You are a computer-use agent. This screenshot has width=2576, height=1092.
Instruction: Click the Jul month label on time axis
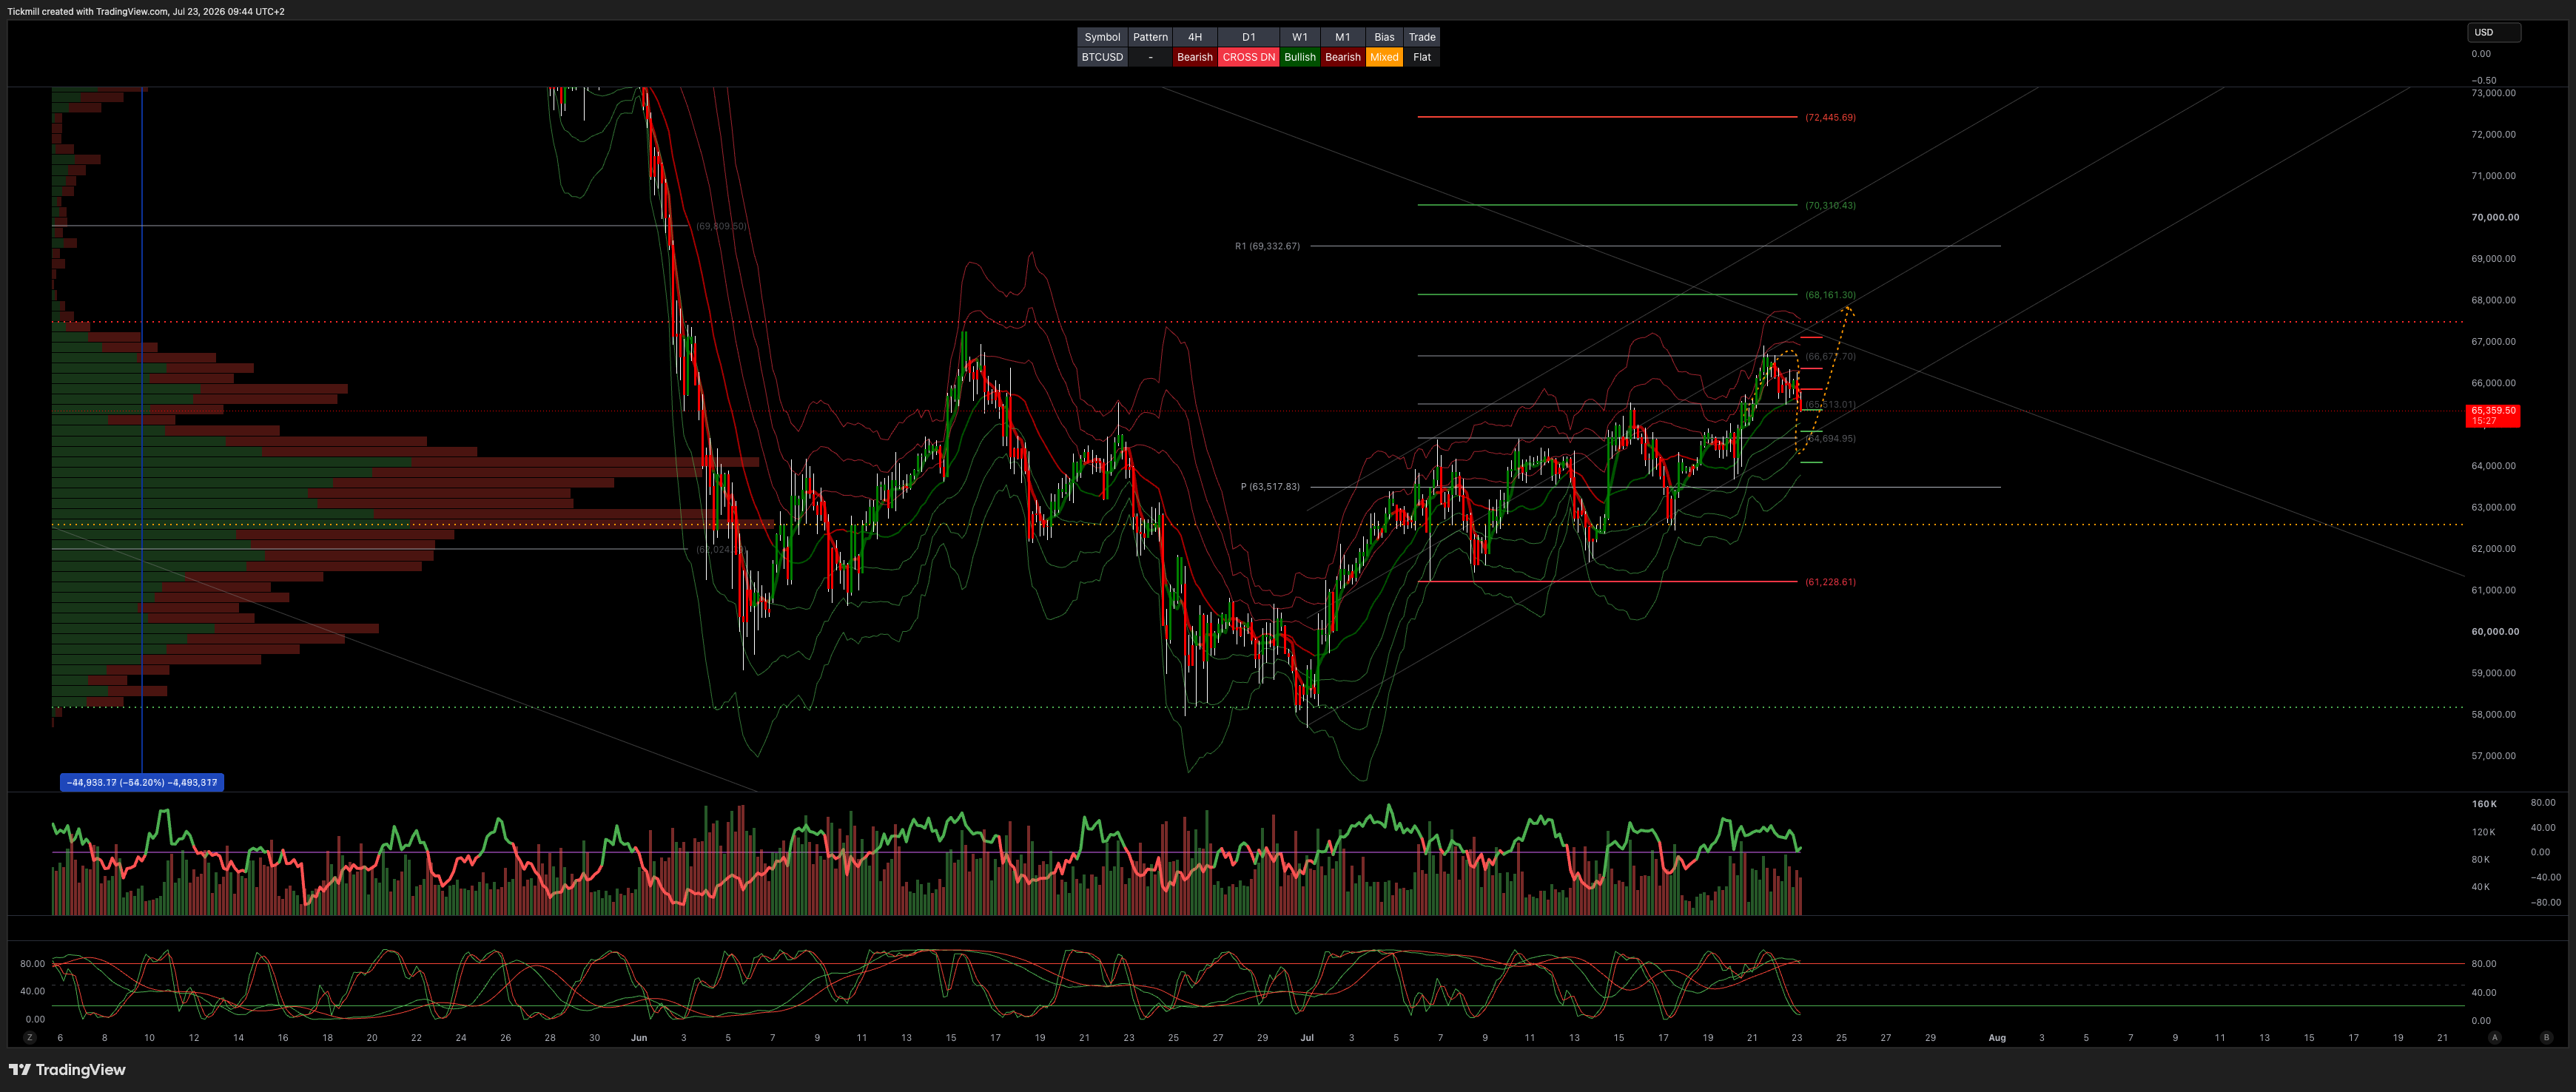(1307, 1037)
